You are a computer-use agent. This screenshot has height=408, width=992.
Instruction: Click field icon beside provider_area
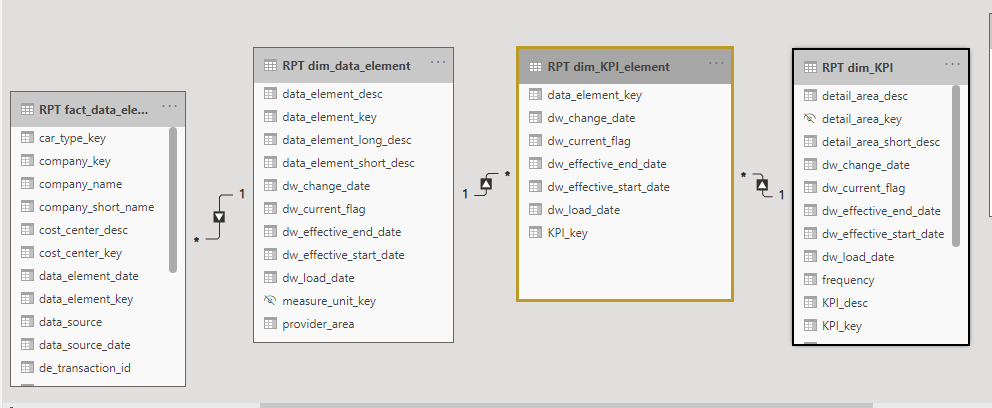point(270,324)
